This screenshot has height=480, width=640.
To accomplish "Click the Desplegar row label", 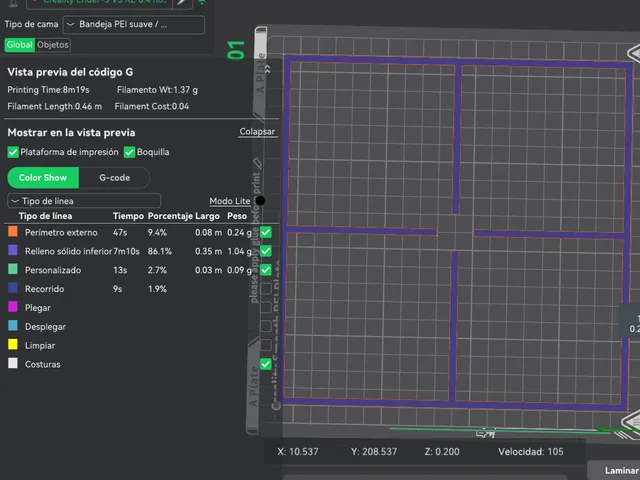I will (x=45, y=327).
